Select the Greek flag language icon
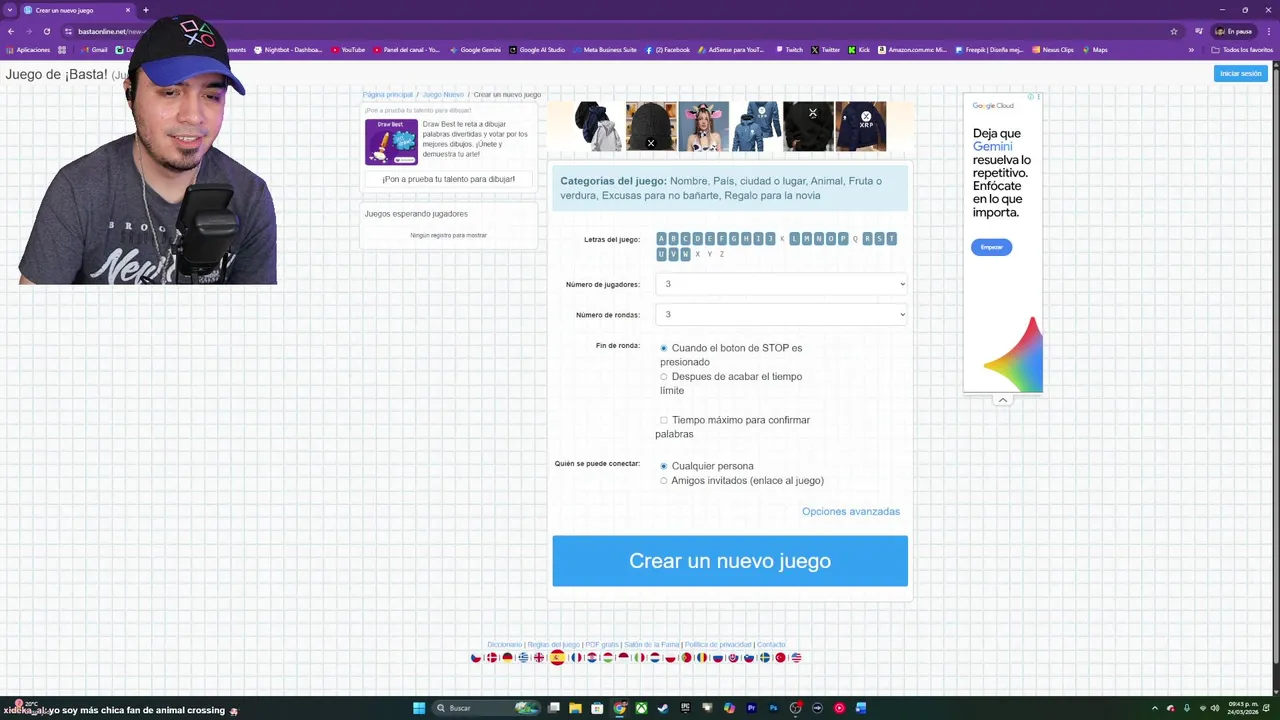 [x=523, y=658]
